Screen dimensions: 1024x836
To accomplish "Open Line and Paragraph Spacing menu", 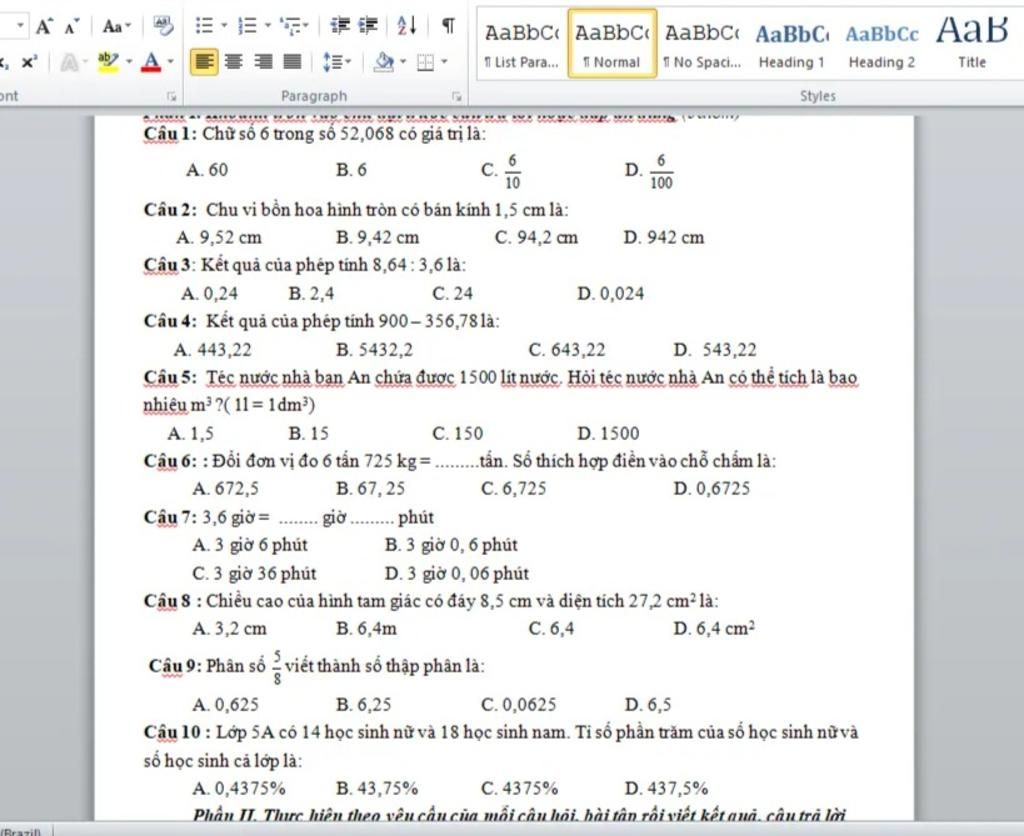I will coord(336,62).
